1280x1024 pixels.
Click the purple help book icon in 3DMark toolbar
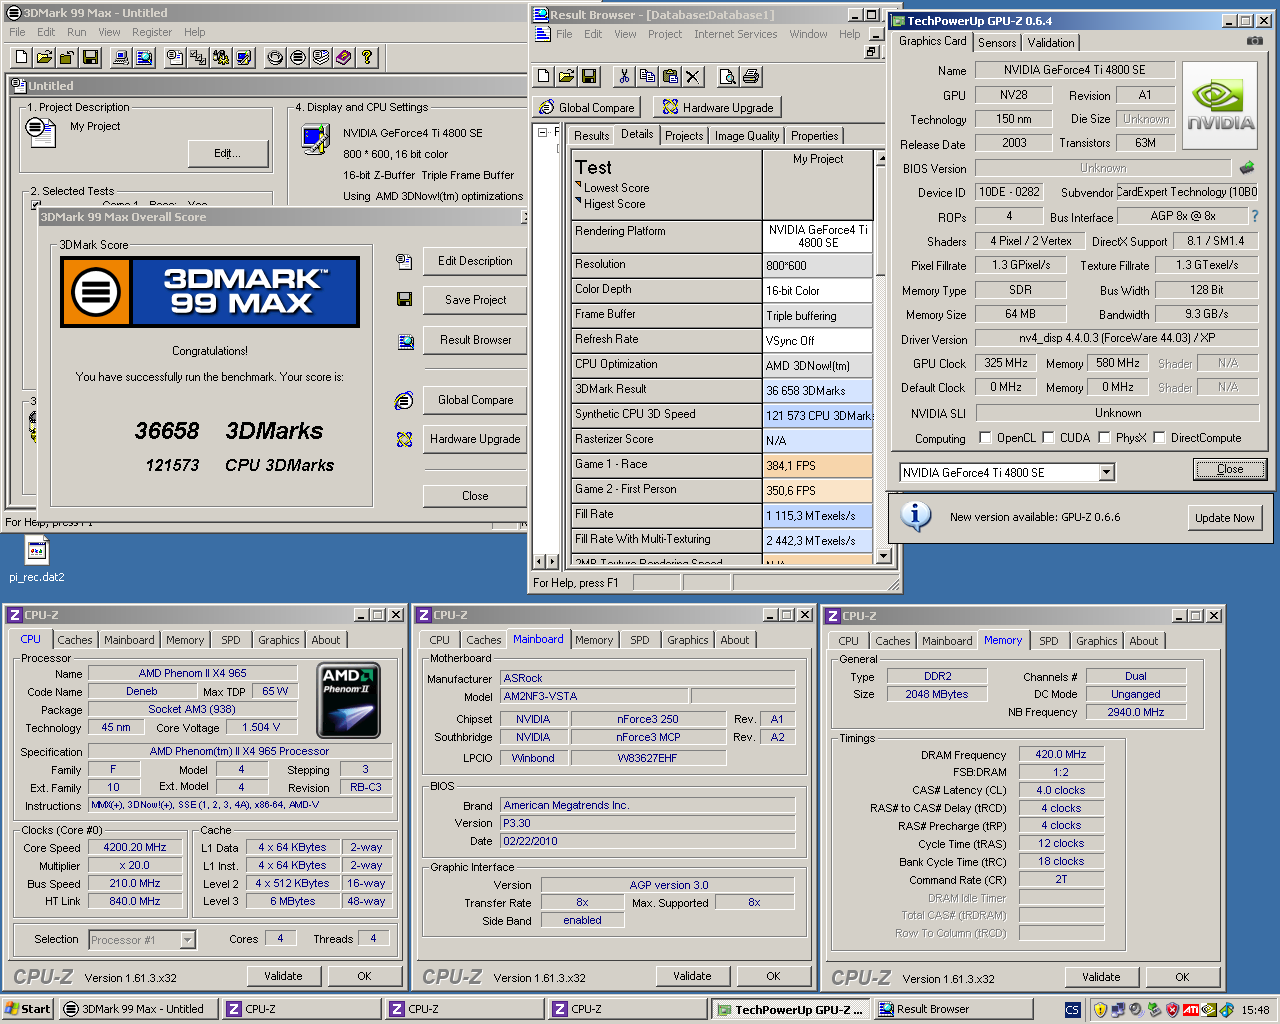343,58
